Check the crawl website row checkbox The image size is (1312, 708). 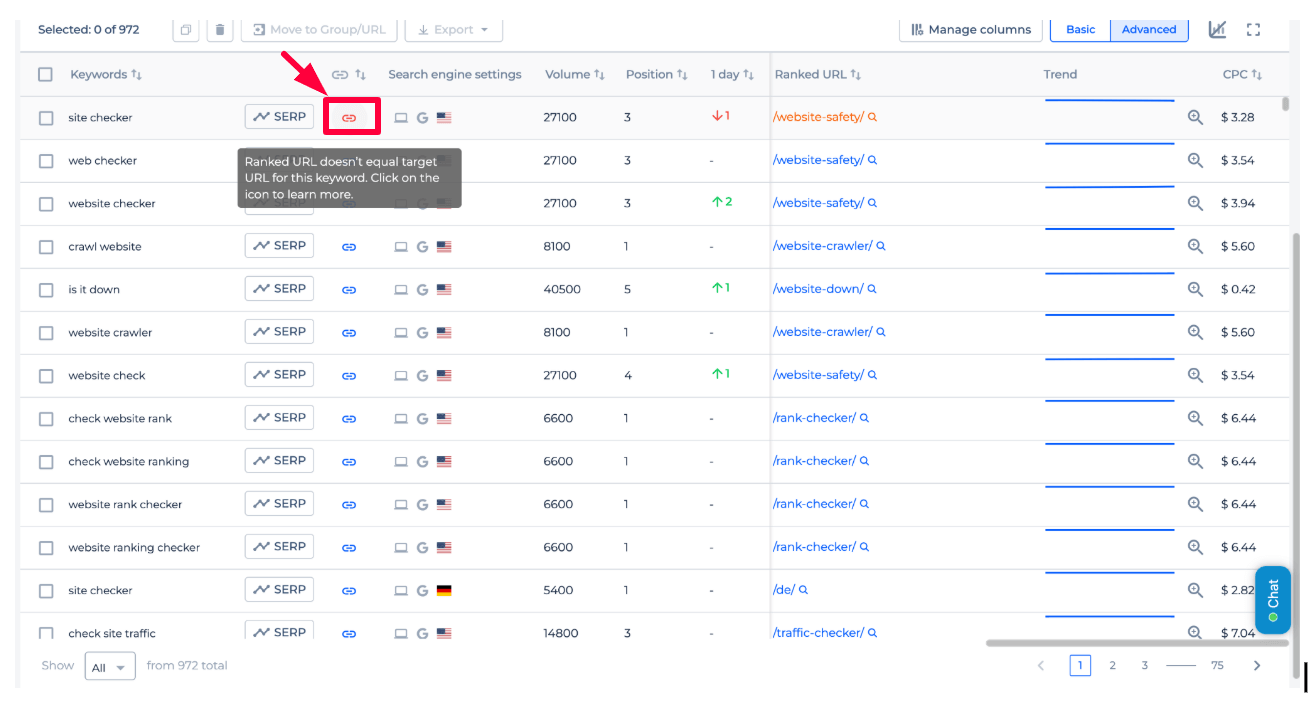pos(46,247)
